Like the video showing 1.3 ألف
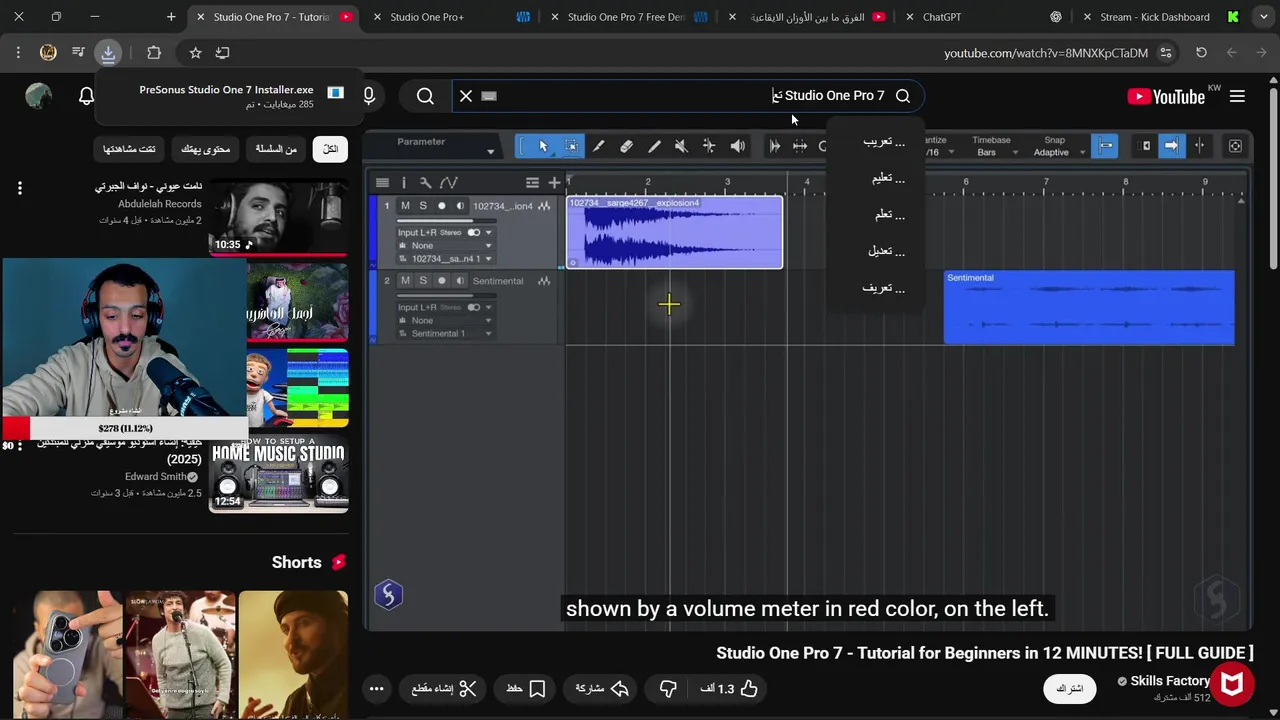This screenshot has width=1280, height=720. [729, 688]
